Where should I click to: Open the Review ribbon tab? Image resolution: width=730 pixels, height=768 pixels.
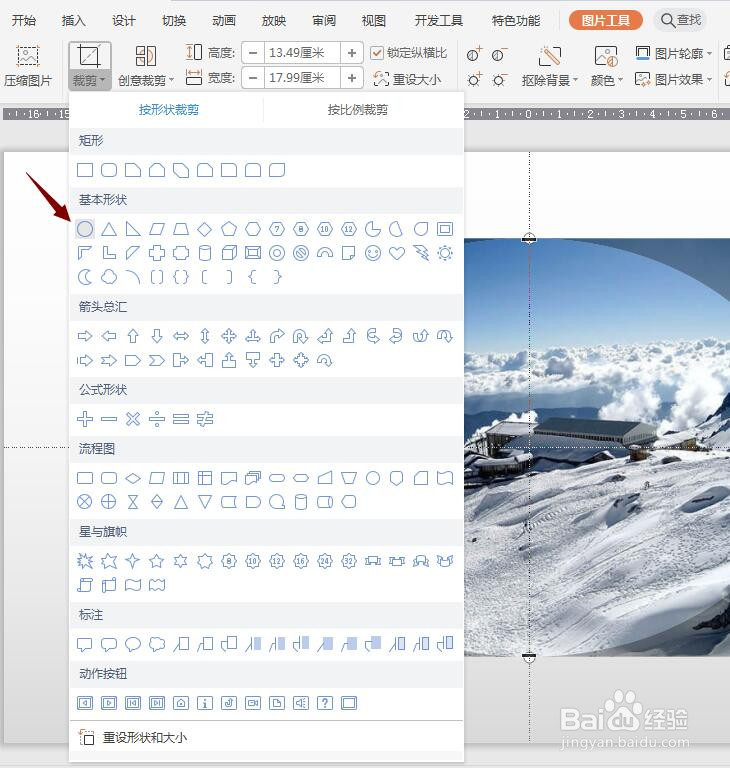click(324, 21)
